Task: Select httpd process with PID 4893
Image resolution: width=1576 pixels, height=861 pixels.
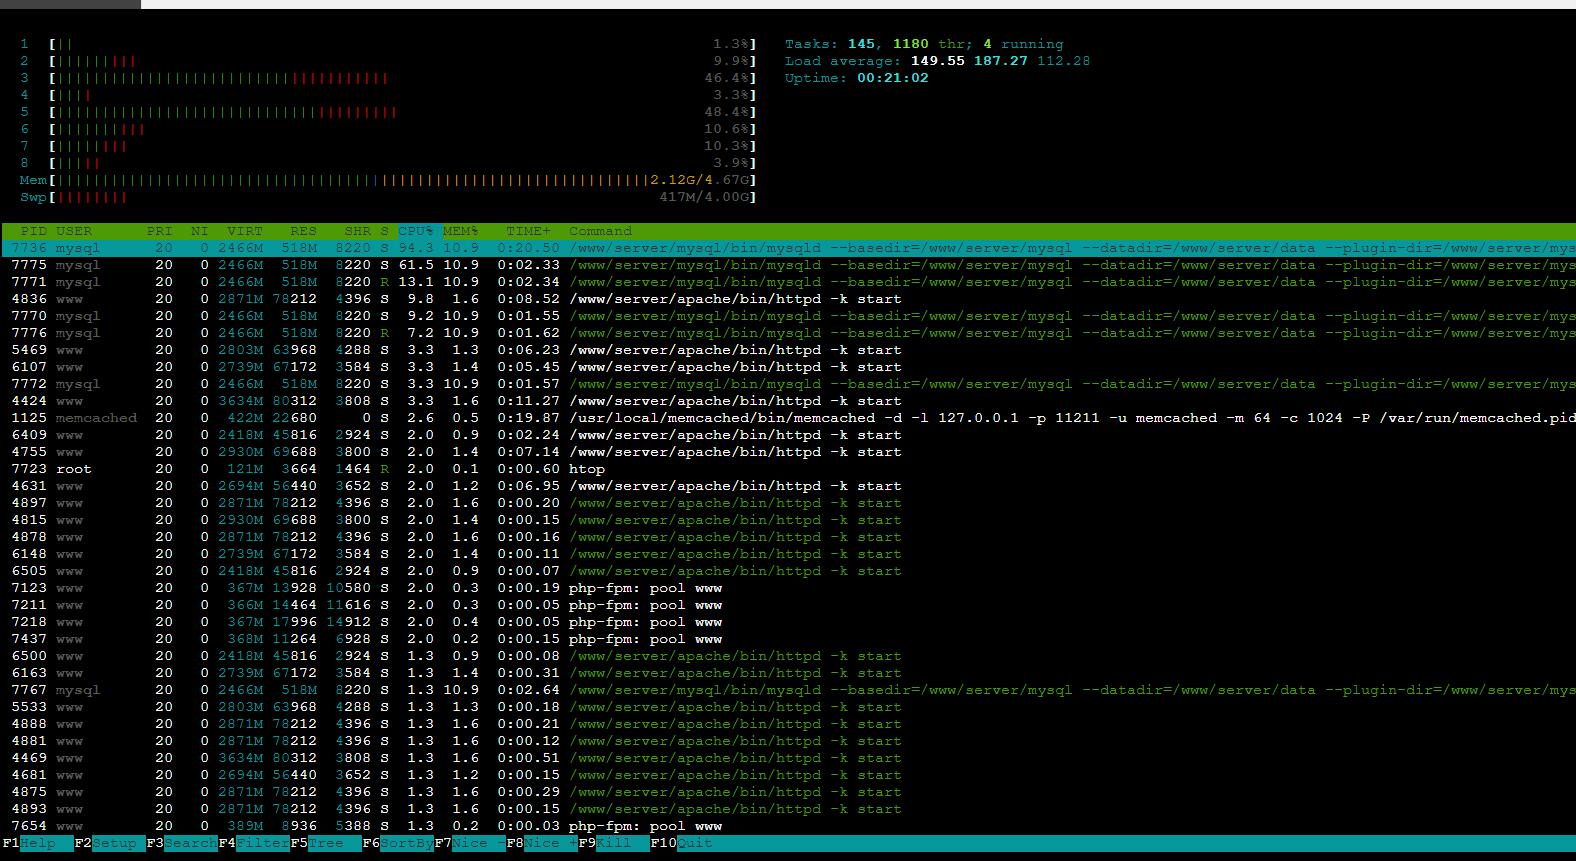Action: click(788, 809)
